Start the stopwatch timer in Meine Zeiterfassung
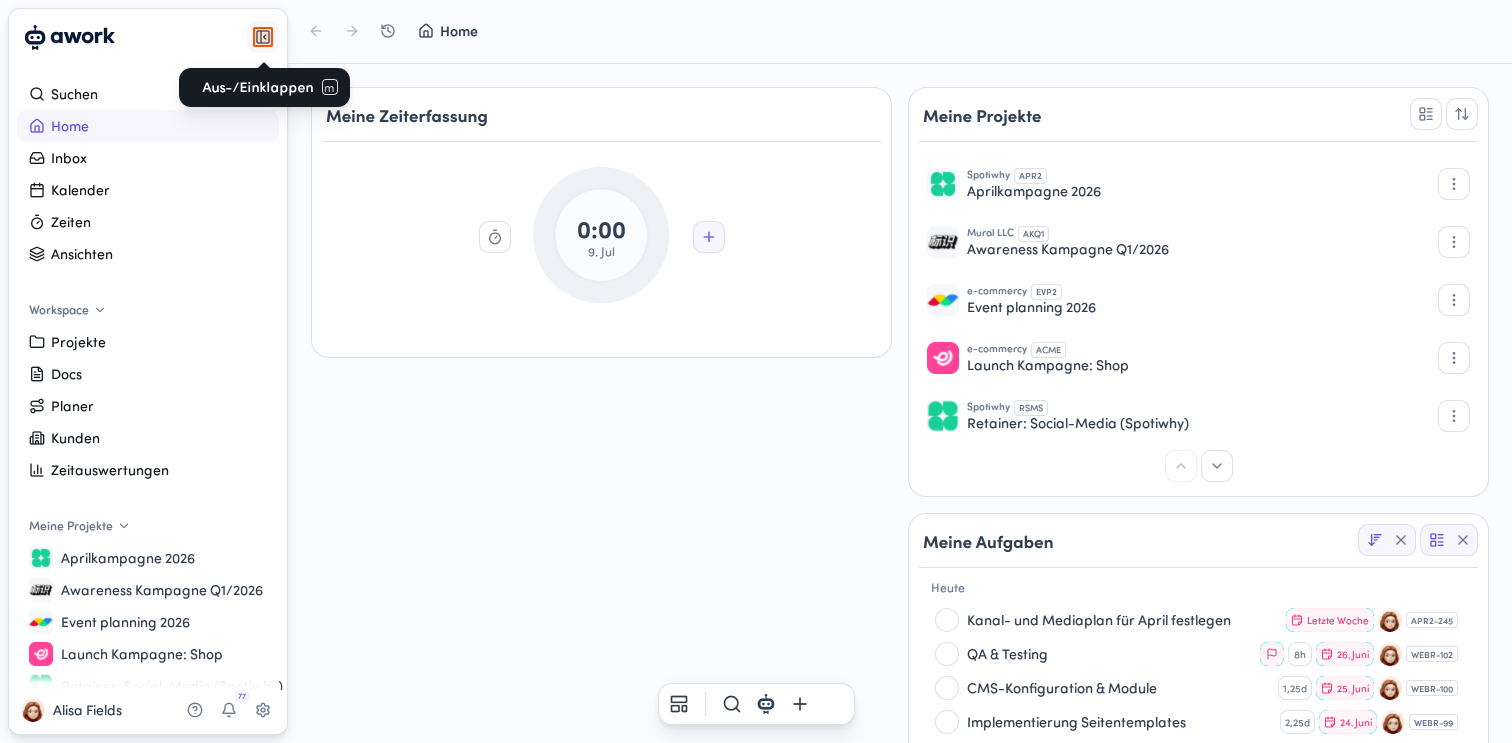The width and height of the screenshot is (1512, 743). click(x=495, y=237)
